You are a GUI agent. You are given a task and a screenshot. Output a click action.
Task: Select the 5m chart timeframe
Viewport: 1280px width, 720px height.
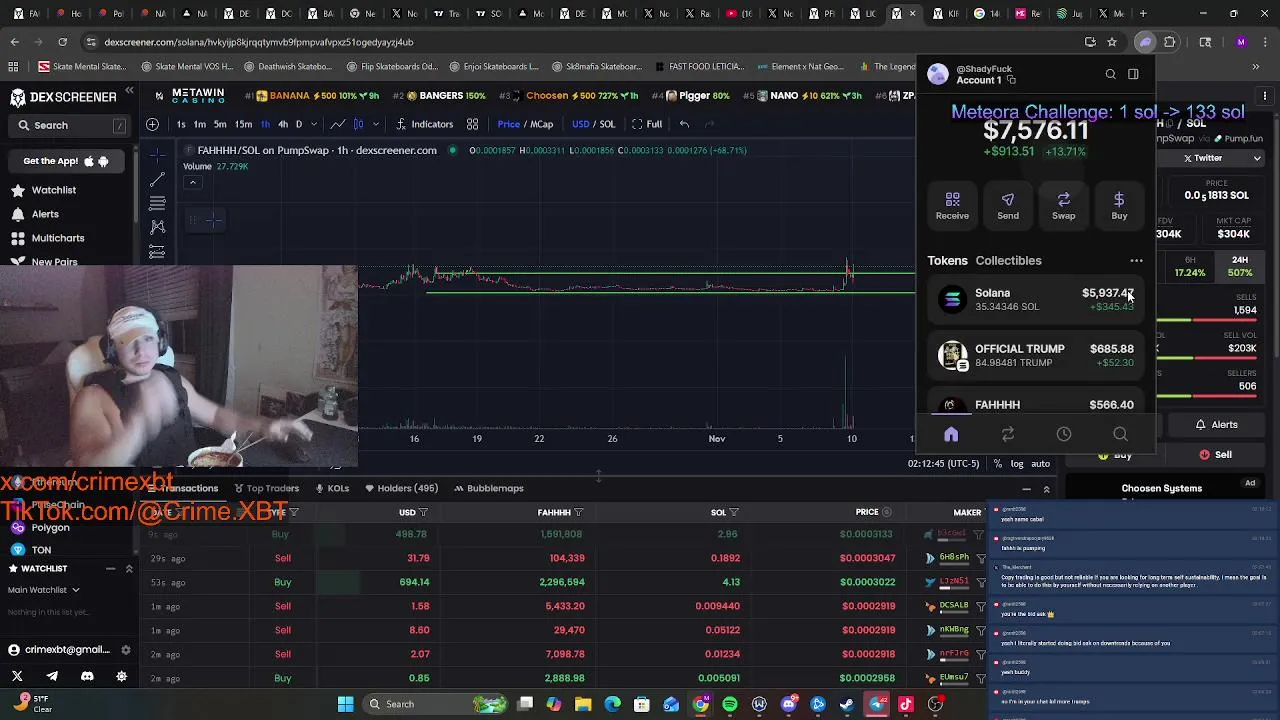220,124
